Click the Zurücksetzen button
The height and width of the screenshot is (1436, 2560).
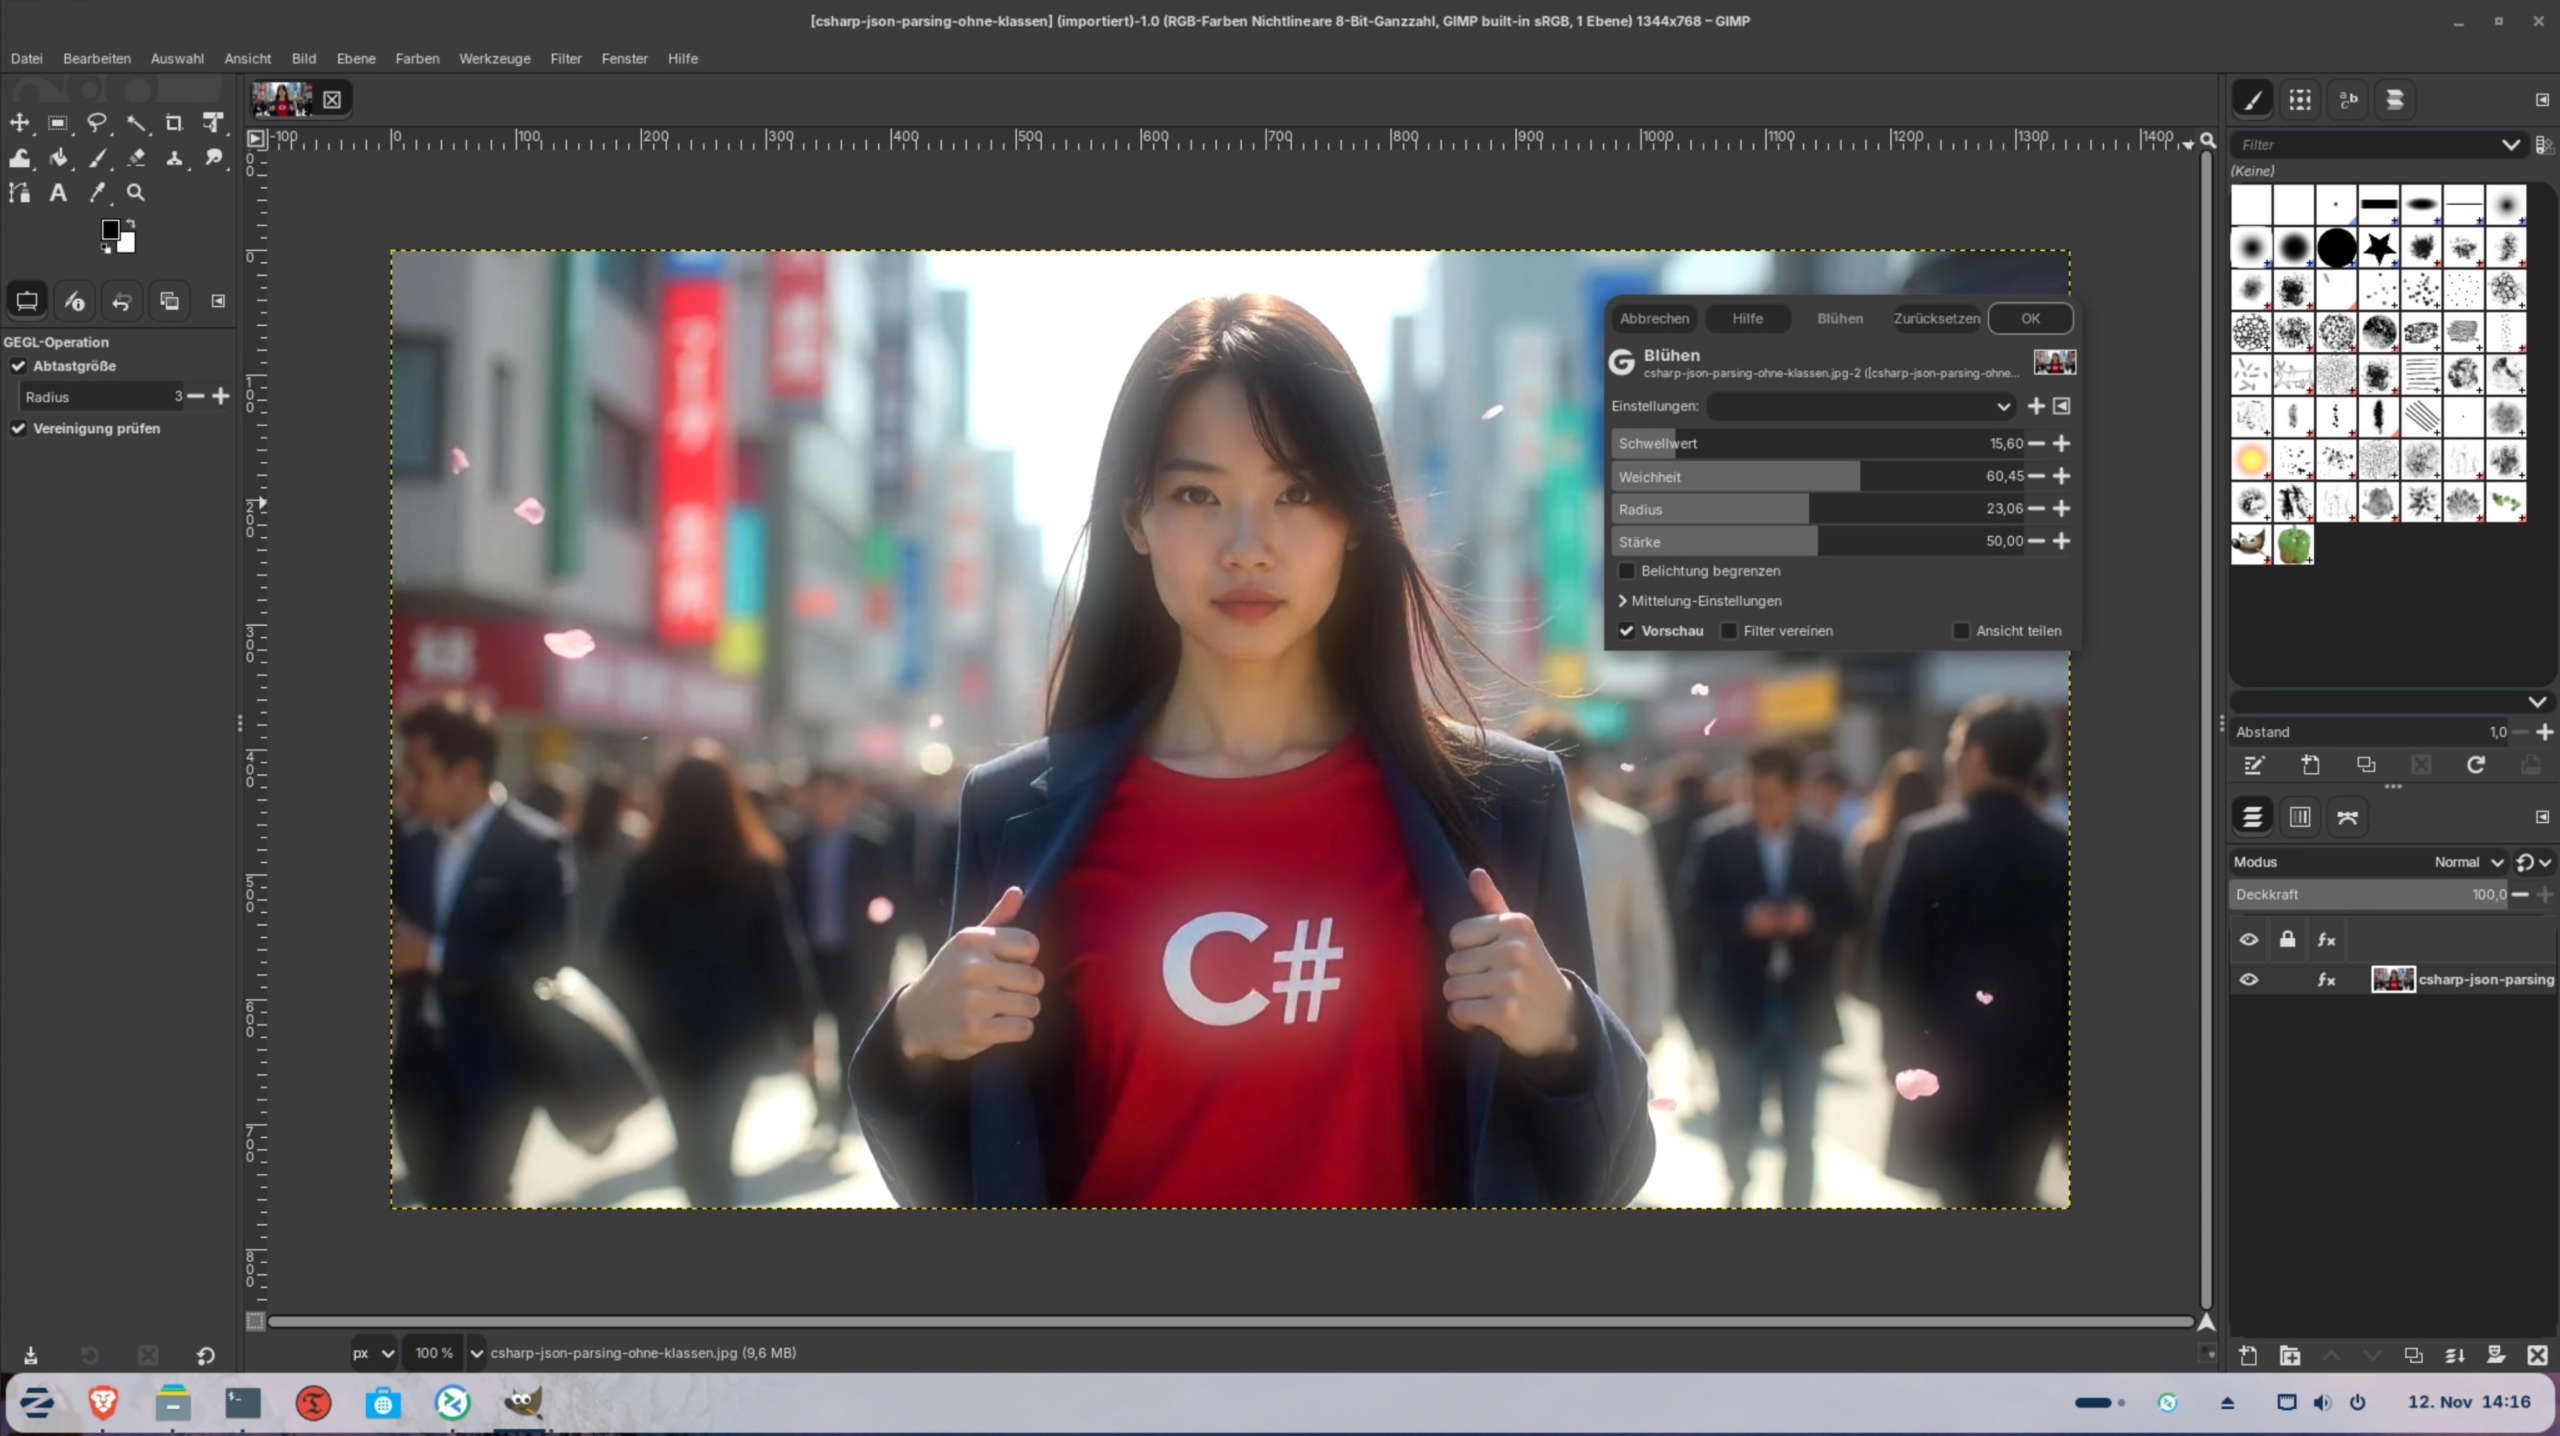coord(1936,318)
